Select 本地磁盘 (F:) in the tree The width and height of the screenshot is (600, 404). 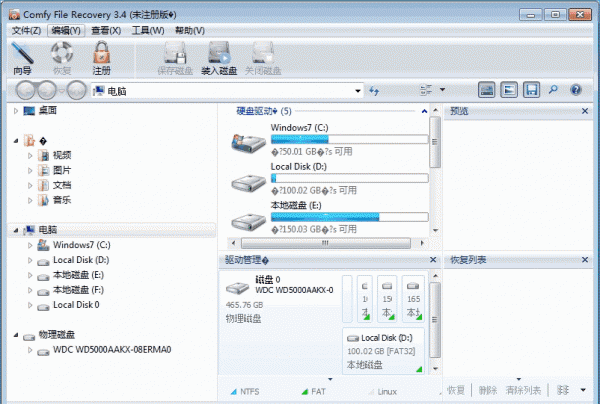point(78,290)
